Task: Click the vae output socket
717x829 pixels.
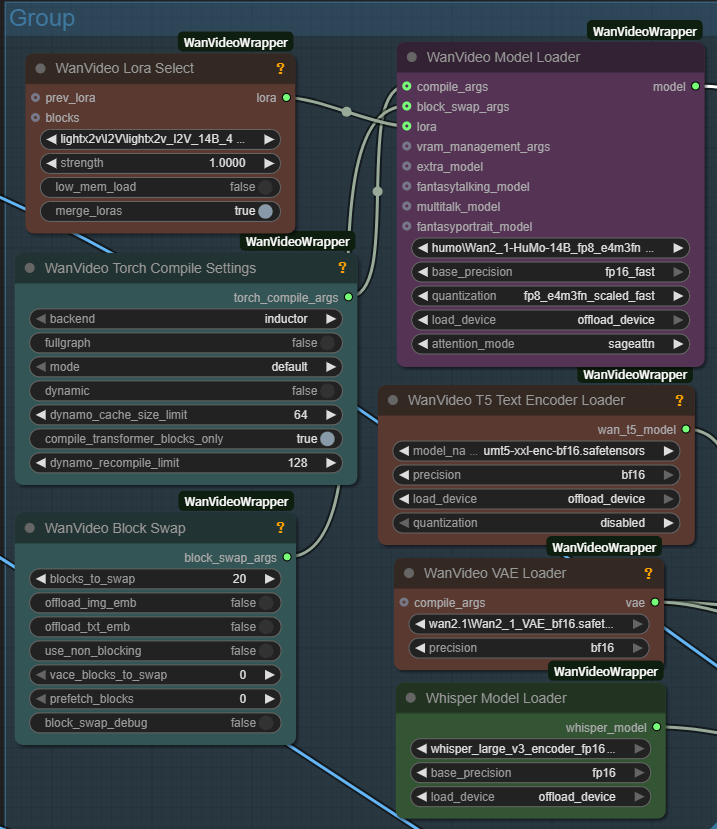Action: click(x=655, y=602)
